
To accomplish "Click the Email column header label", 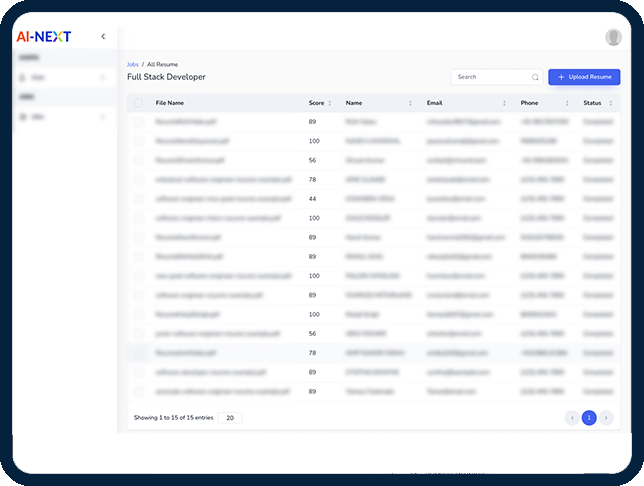I will pos(435,103).
